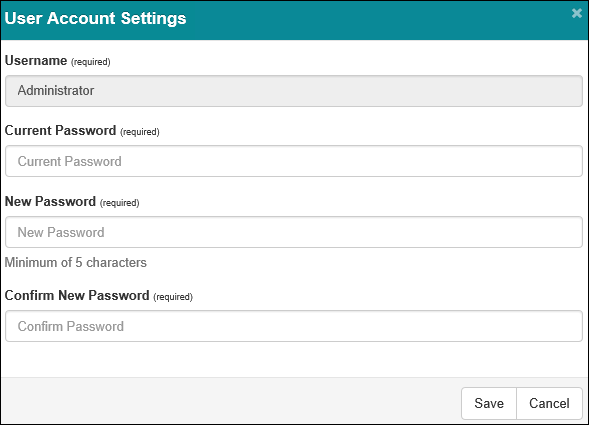
Task: Click the (required) note beside Confirm New Password
Action: coord(173,297)
